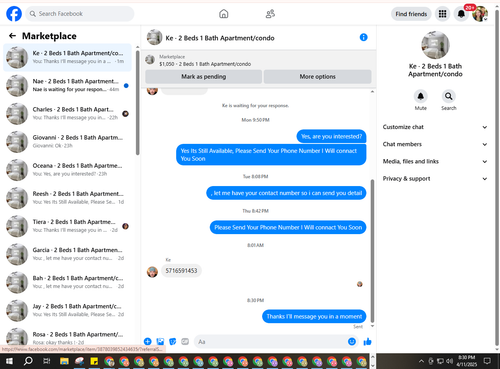Expand Privacy & support section
Screen dimensions: 500x369
(x=435, y=179)
